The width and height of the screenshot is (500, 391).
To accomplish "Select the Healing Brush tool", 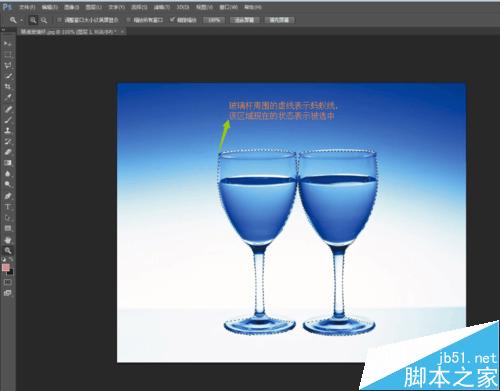I will (8, 109).
